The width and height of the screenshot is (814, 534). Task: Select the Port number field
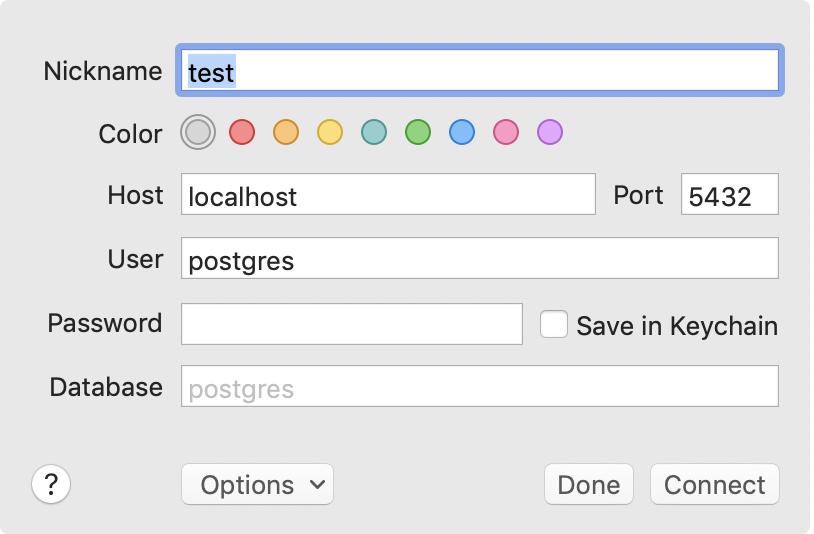click(x=729, y=194)
